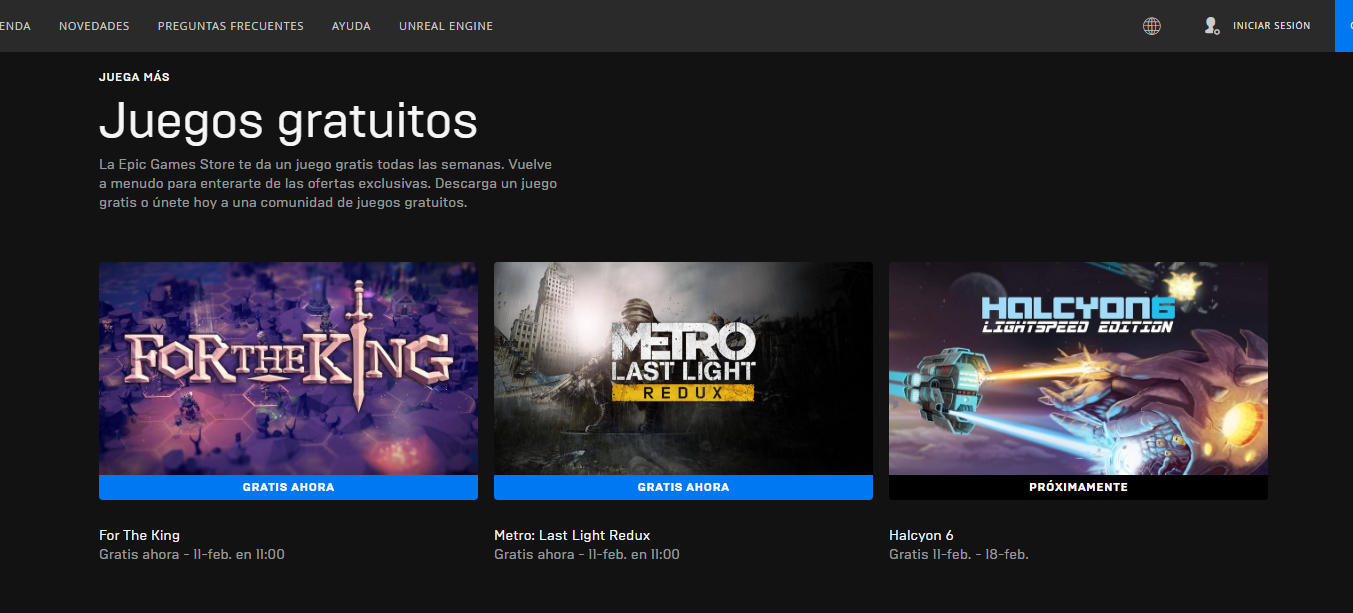The image size is (1353, 613).
Task: Click free-until date under For The King
Action: point(192,554)
